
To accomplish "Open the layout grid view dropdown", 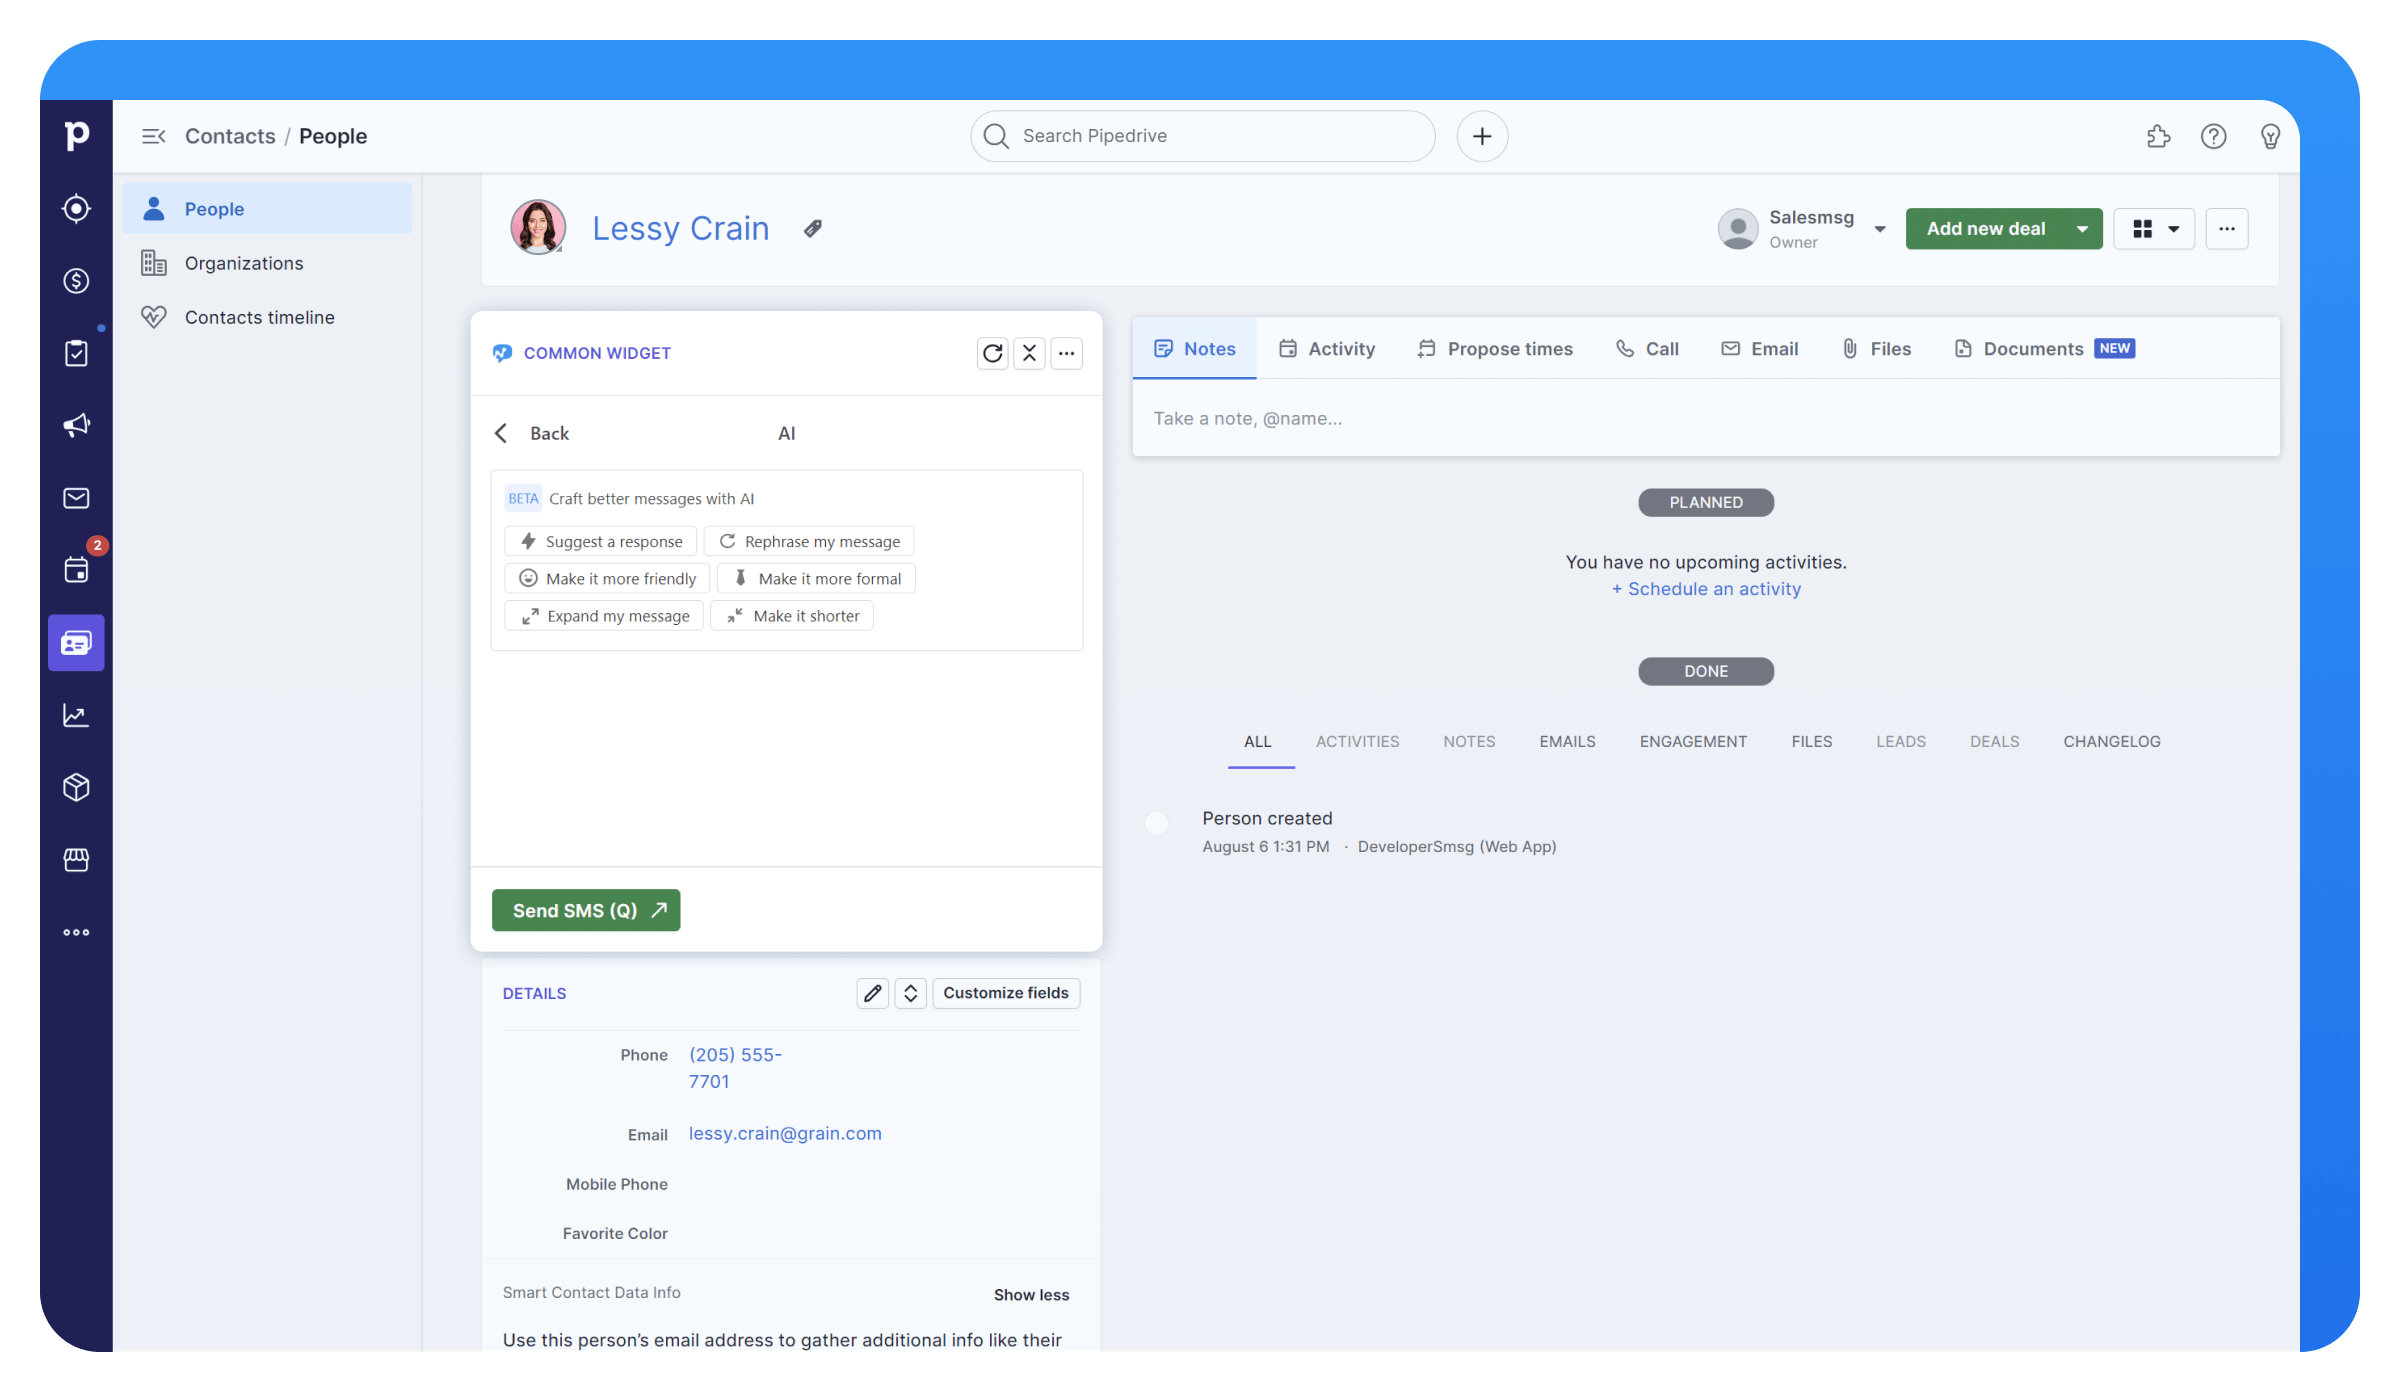I will (x=2154, y=229).
